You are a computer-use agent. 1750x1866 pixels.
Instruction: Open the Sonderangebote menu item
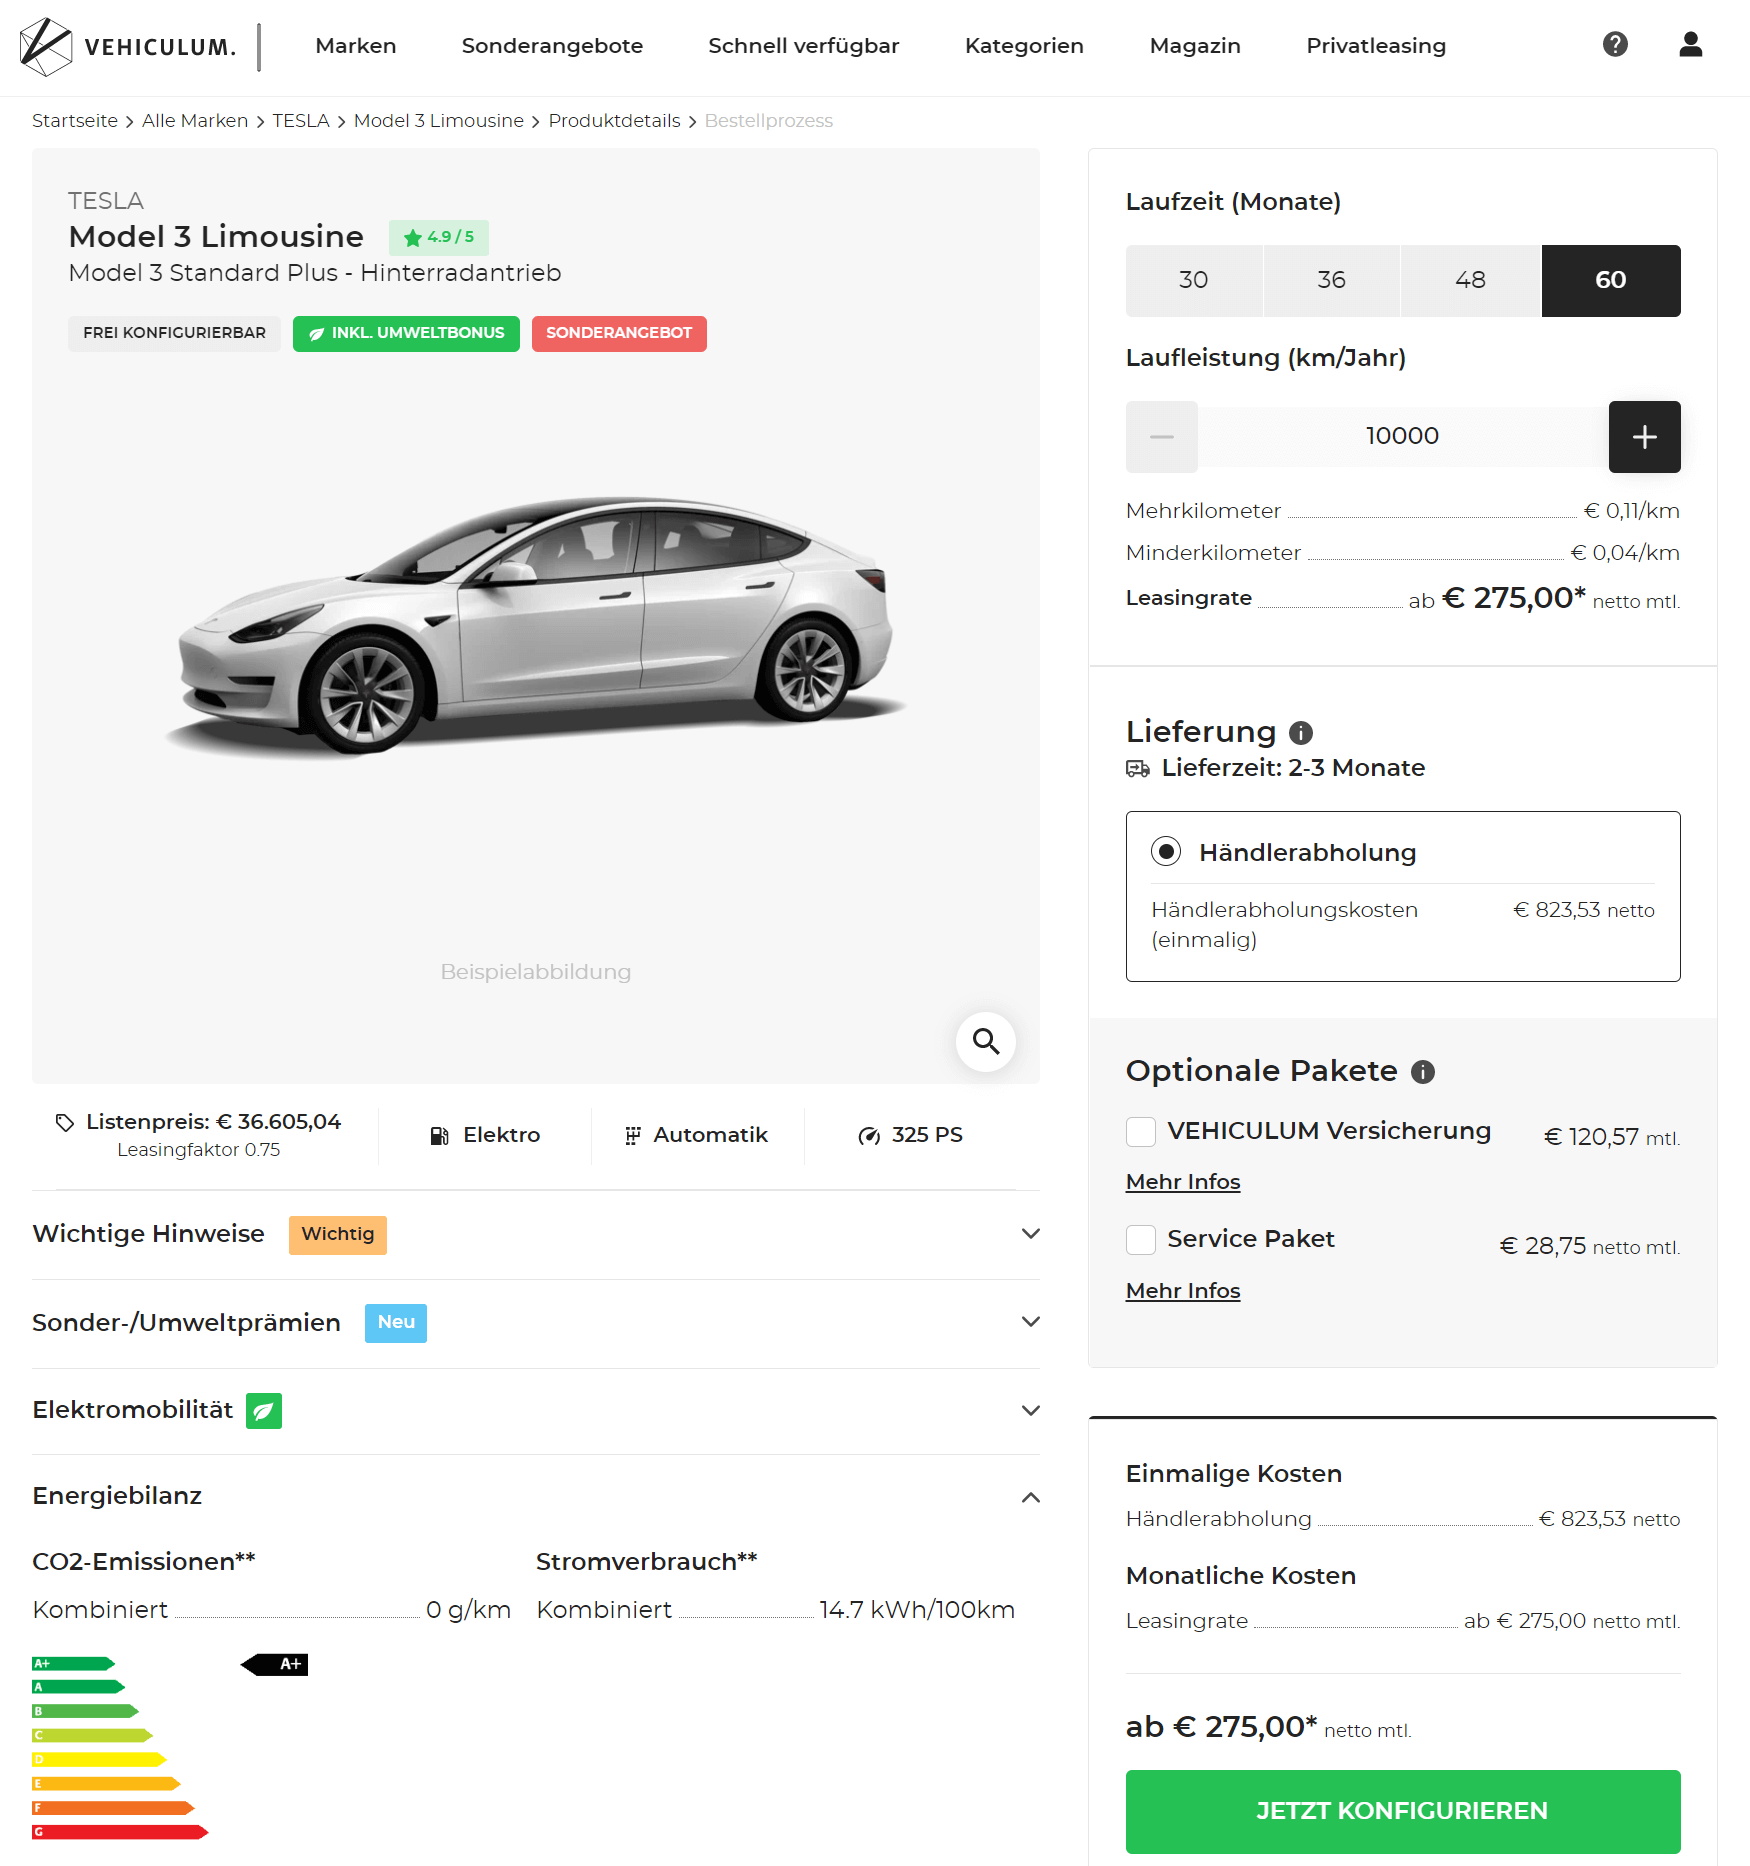click(552, 46)
